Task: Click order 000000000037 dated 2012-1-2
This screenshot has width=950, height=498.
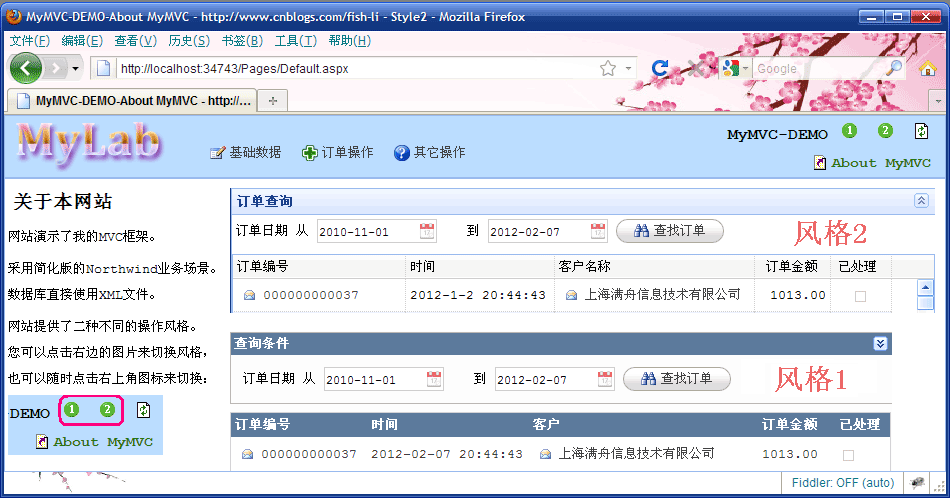Action: tap(311, 295)
